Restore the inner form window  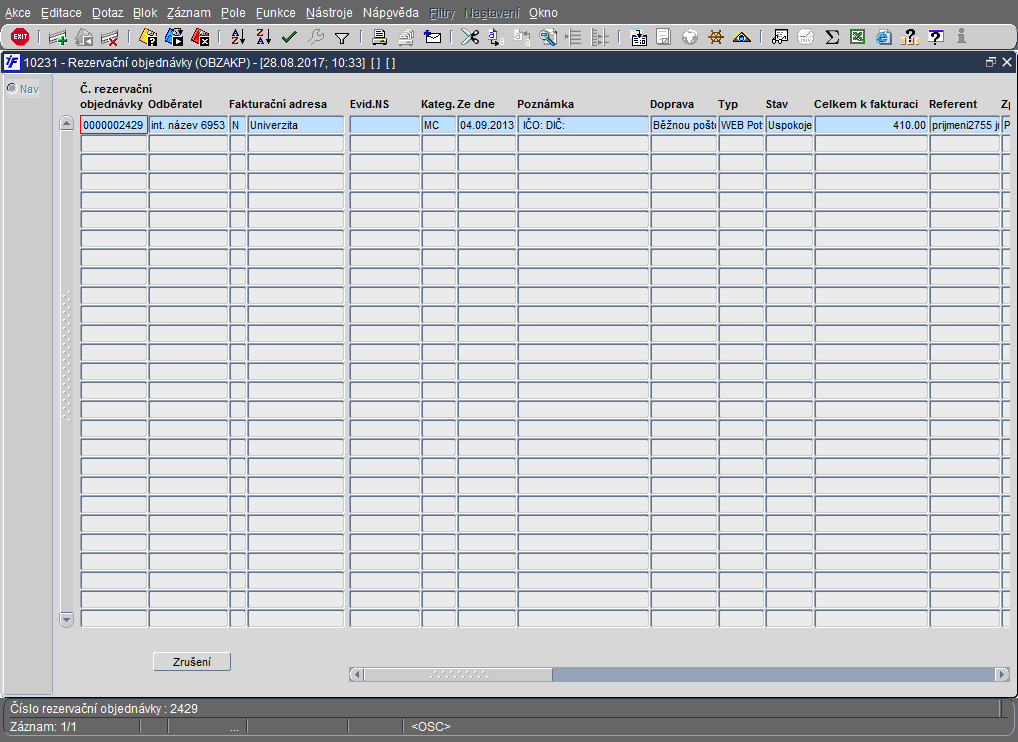[x=990, y=62]
